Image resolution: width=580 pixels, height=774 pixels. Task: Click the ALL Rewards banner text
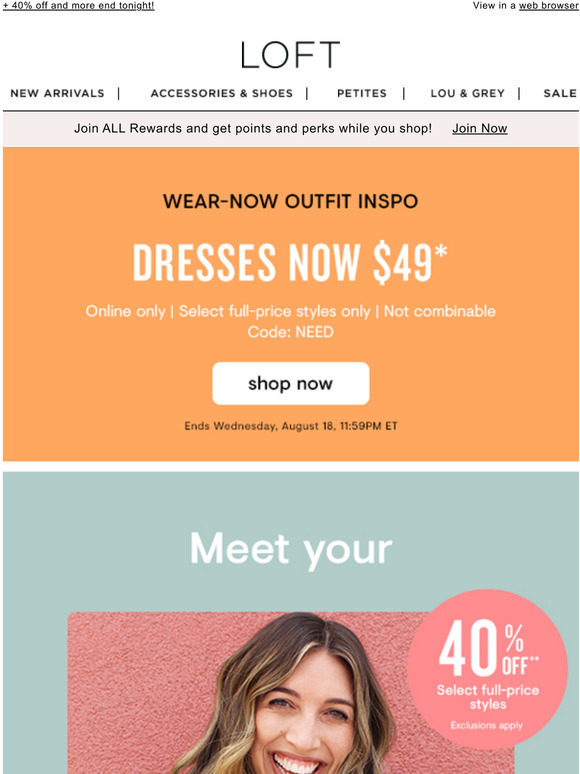pyautogui.click(x=253, y=129)
